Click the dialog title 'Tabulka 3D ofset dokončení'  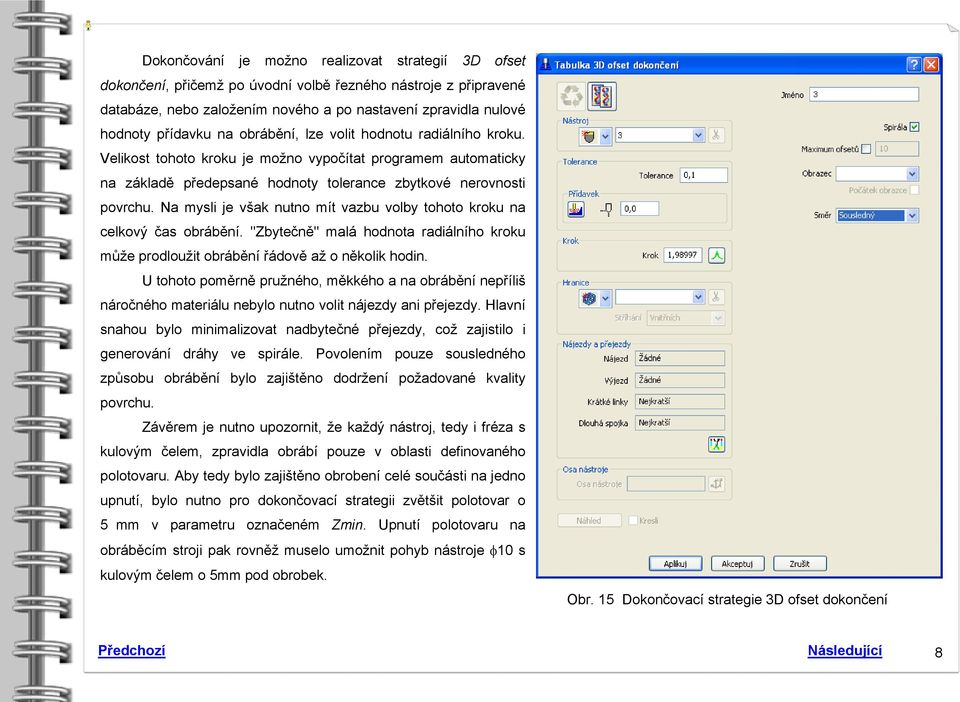coord(617,65)
